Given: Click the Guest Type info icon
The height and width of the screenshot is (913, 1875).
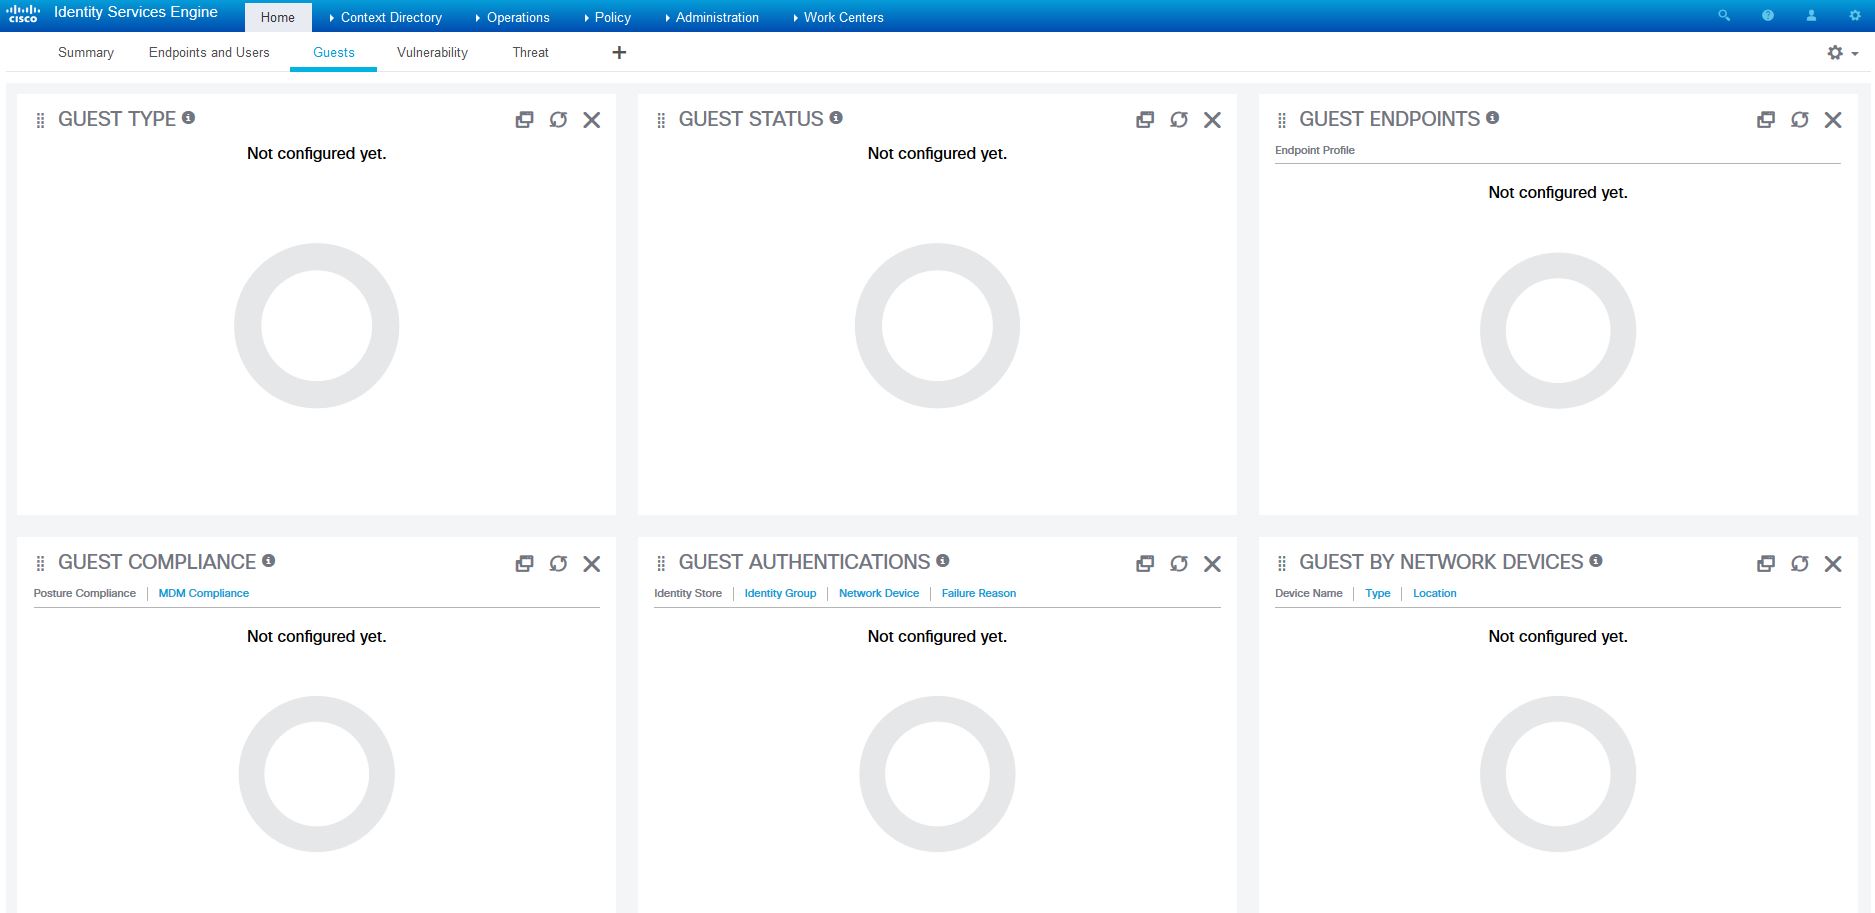Looking at the screenshot, I should (x=189, y=117).
